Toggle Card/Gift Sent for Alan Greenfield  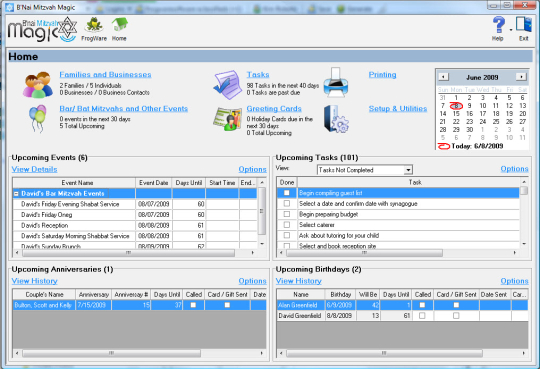456,305
